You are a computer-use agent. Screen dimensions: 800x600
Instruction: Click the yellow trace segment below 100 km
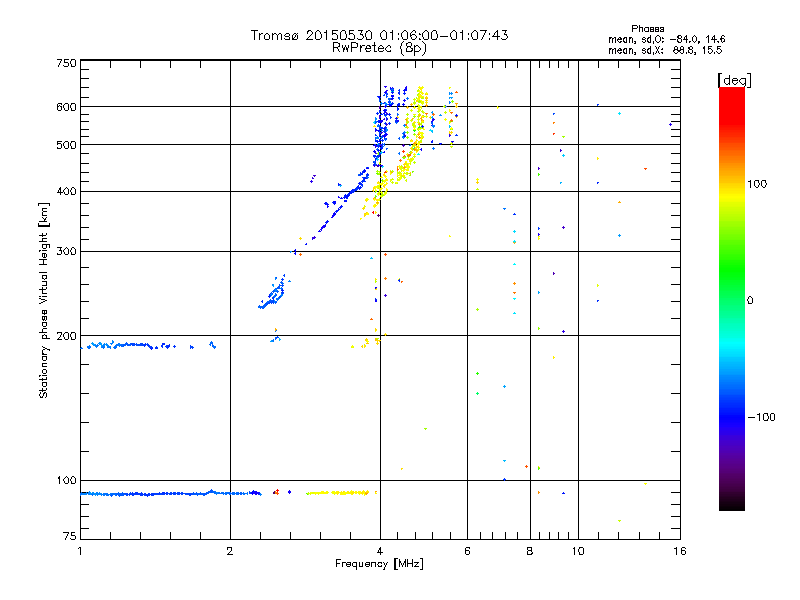338,493
